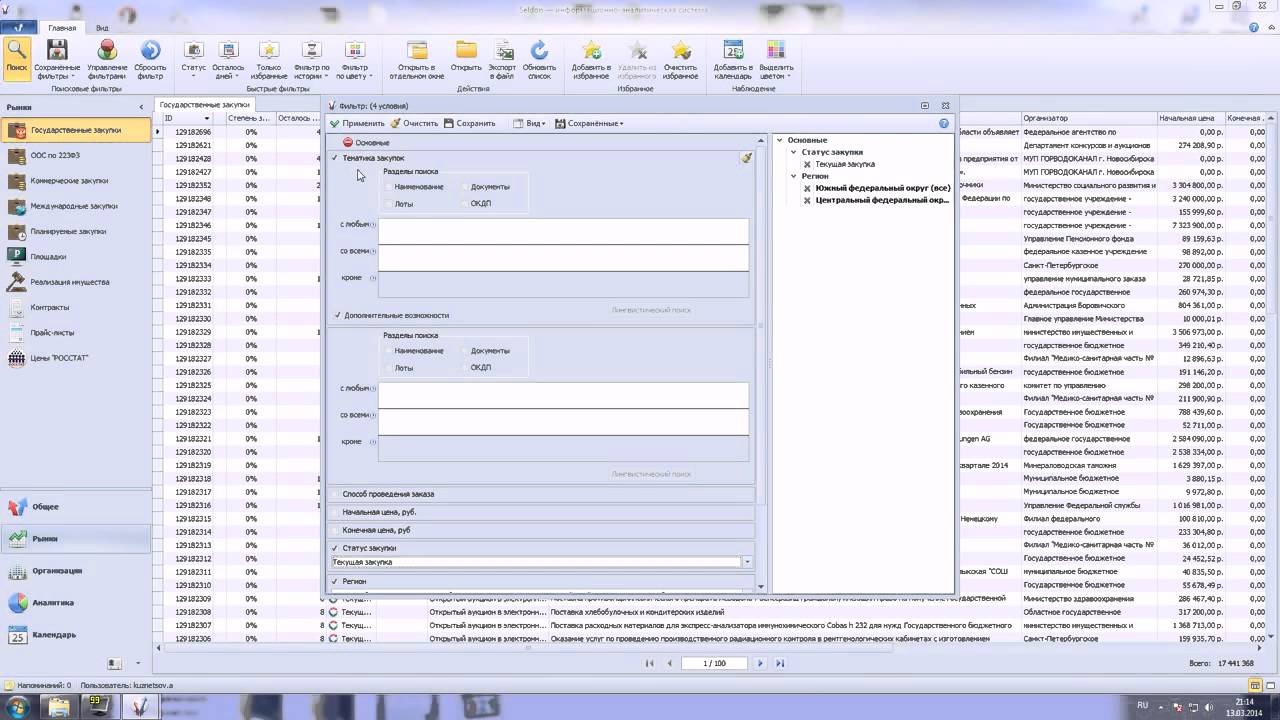Open the help icon in filter panel

[x=944, y=123]
